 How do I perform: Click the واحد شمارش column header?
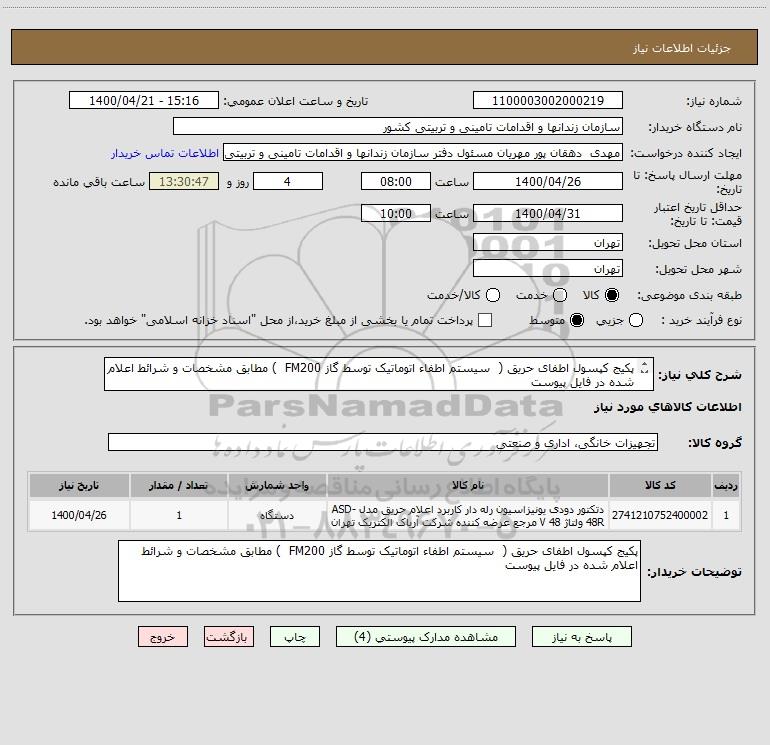tap(277, 485)
